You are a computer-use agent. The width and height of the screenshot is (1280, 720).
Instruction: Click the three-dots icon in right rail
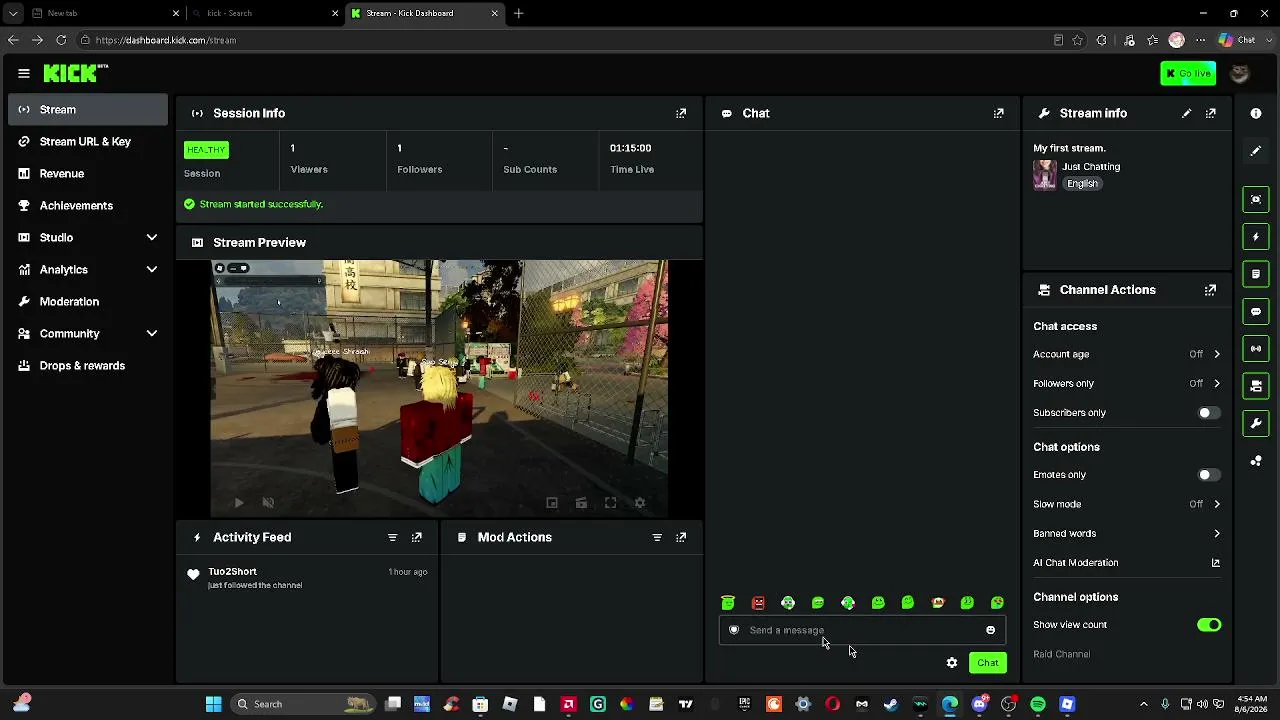(x=1256, y=461)
